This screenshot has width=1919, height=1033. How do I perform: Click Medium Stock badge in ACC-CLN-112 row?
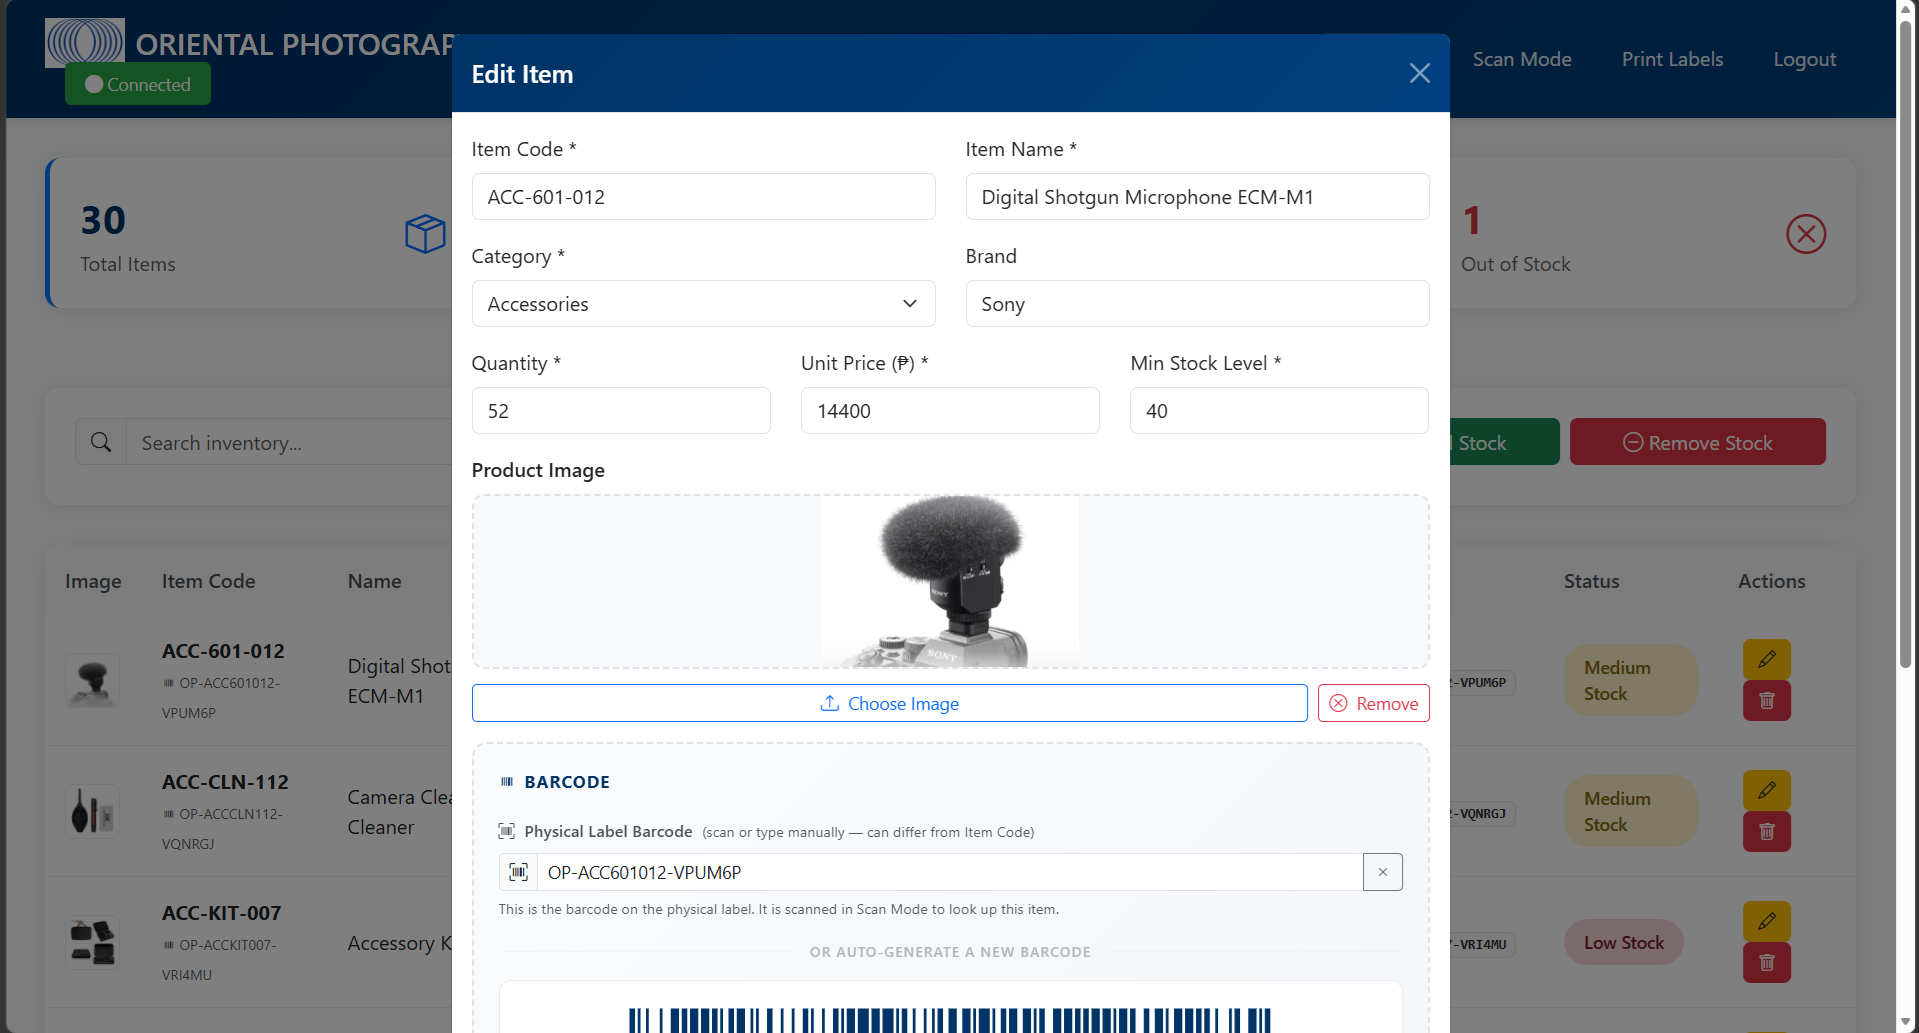tap(1630, 811)
